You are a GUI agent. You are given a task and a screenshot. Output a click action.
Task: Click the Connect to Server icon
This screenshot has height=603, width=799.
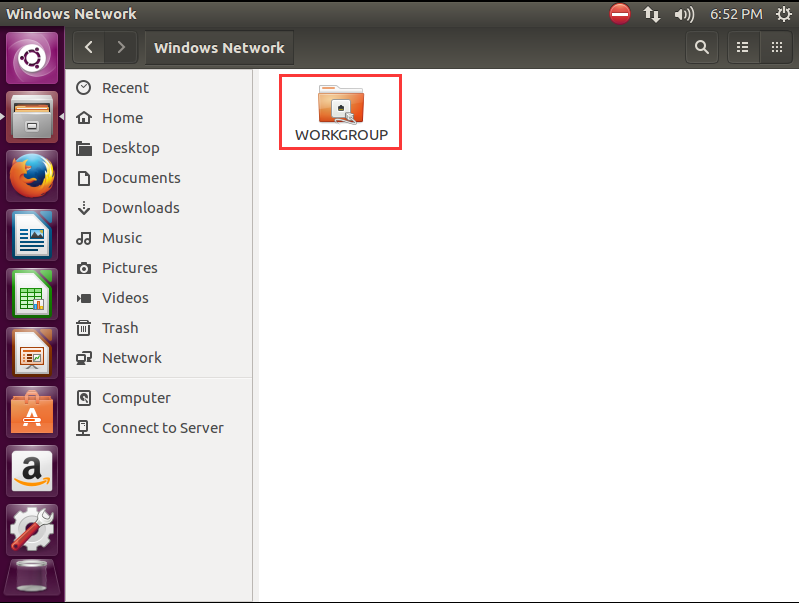[x=83, y=428]
